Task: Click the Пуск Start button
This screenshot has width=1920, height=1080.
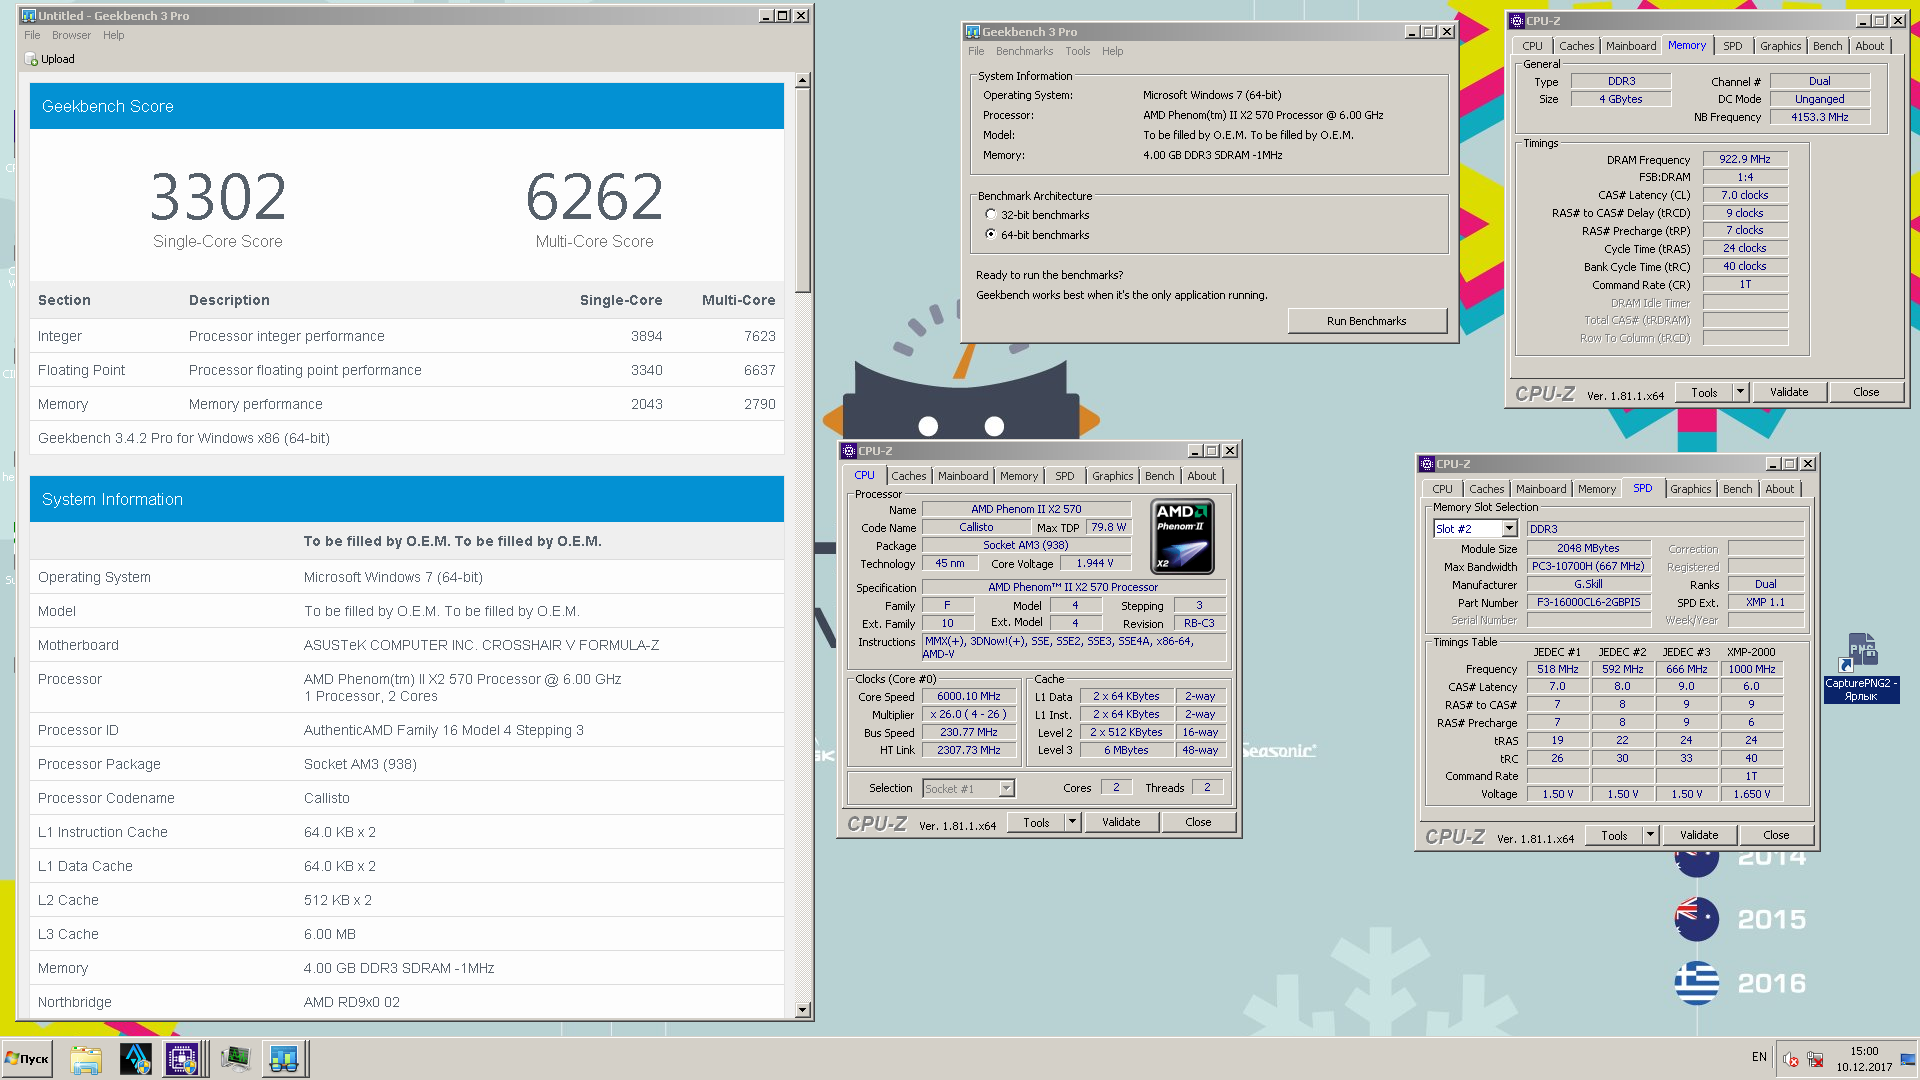Action: tap(27, 1059)
